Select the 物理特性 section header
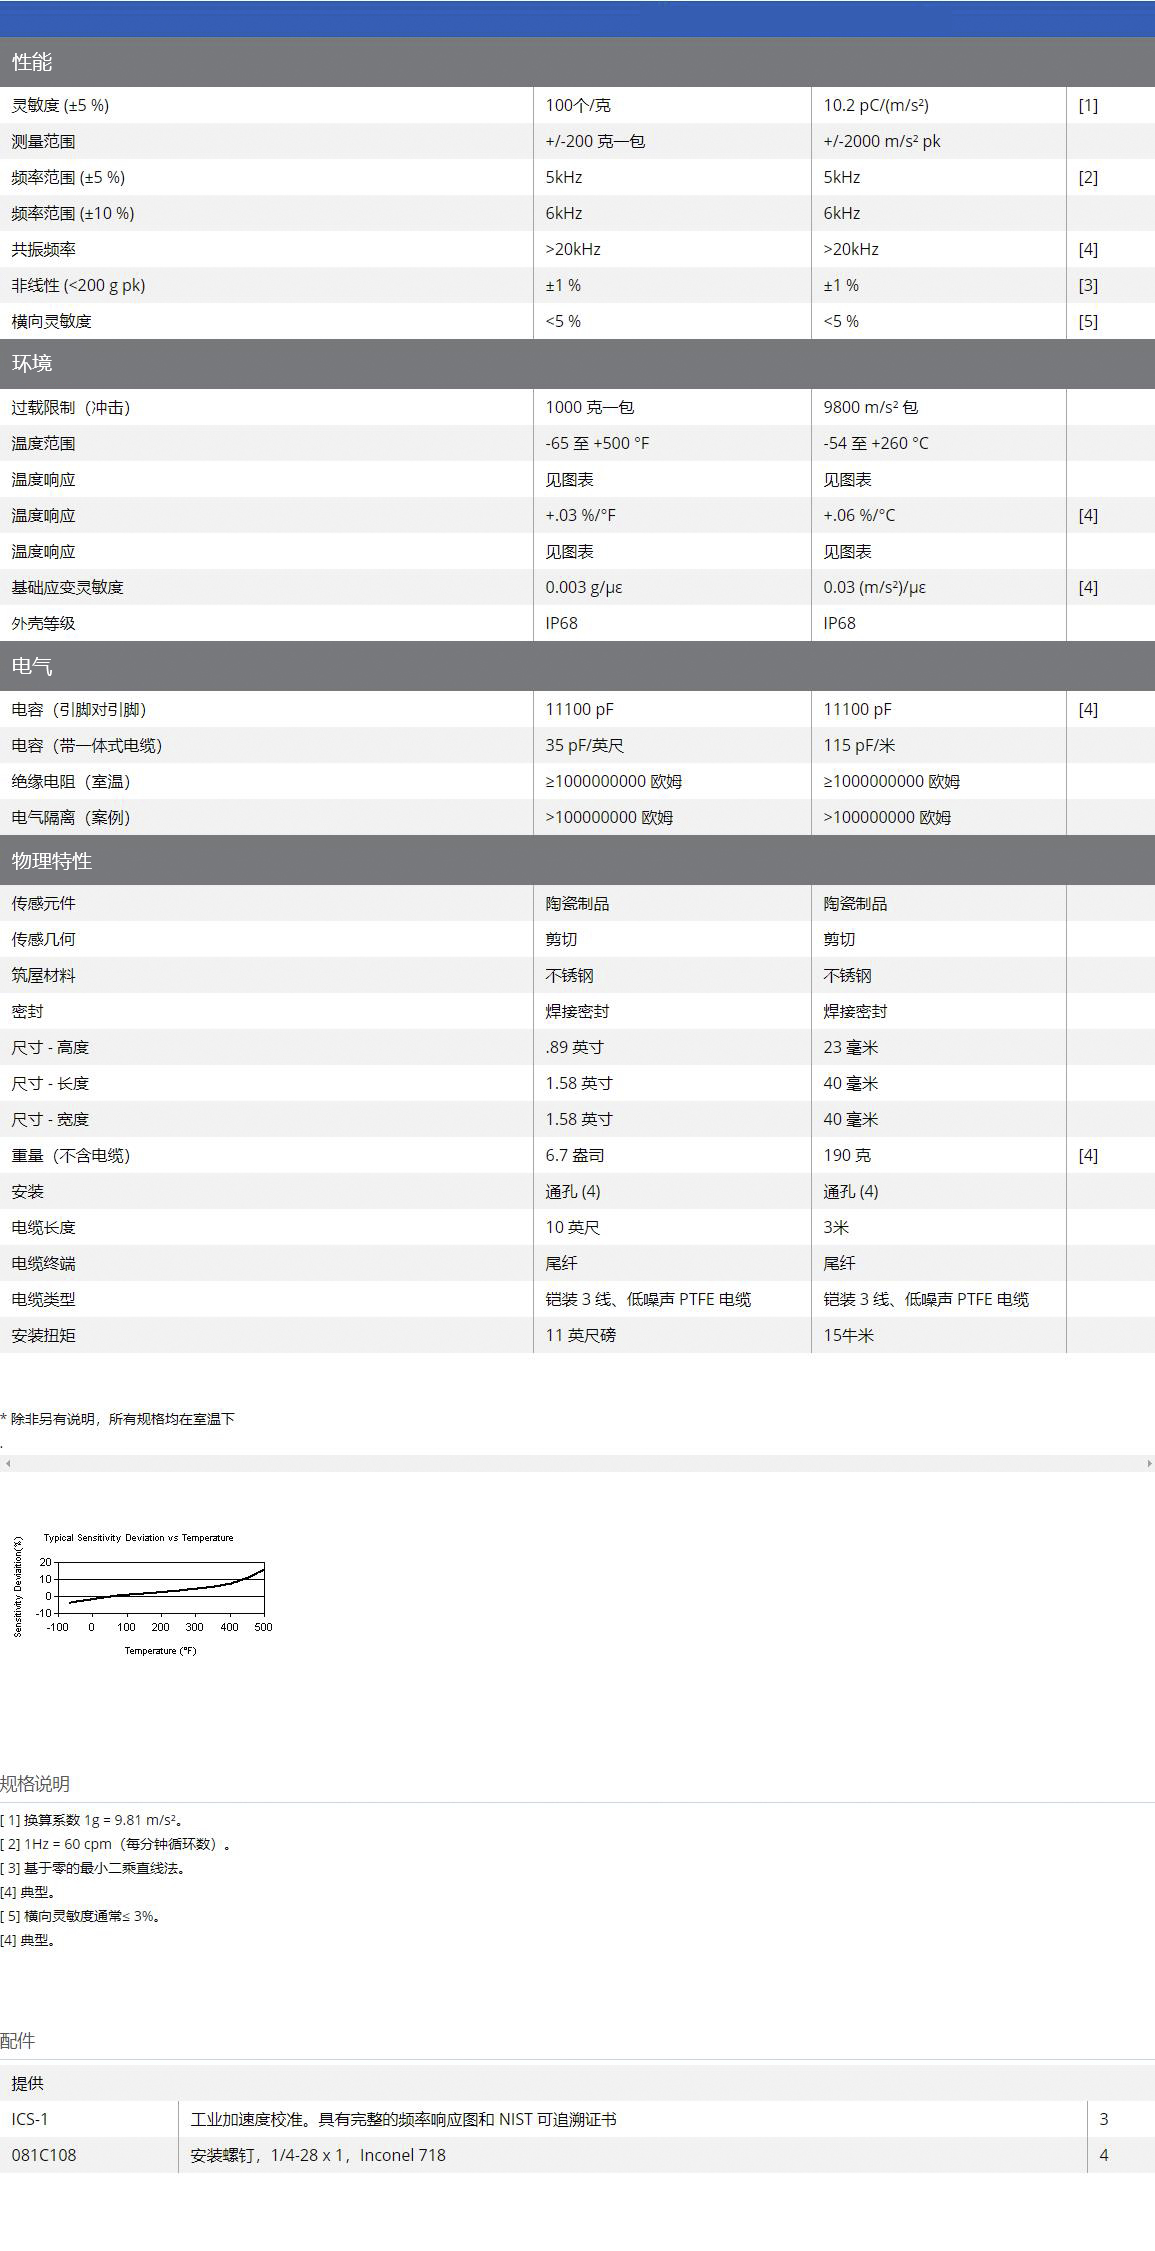The width and height of the screenshot is (1155, 2251). [577, 860]
